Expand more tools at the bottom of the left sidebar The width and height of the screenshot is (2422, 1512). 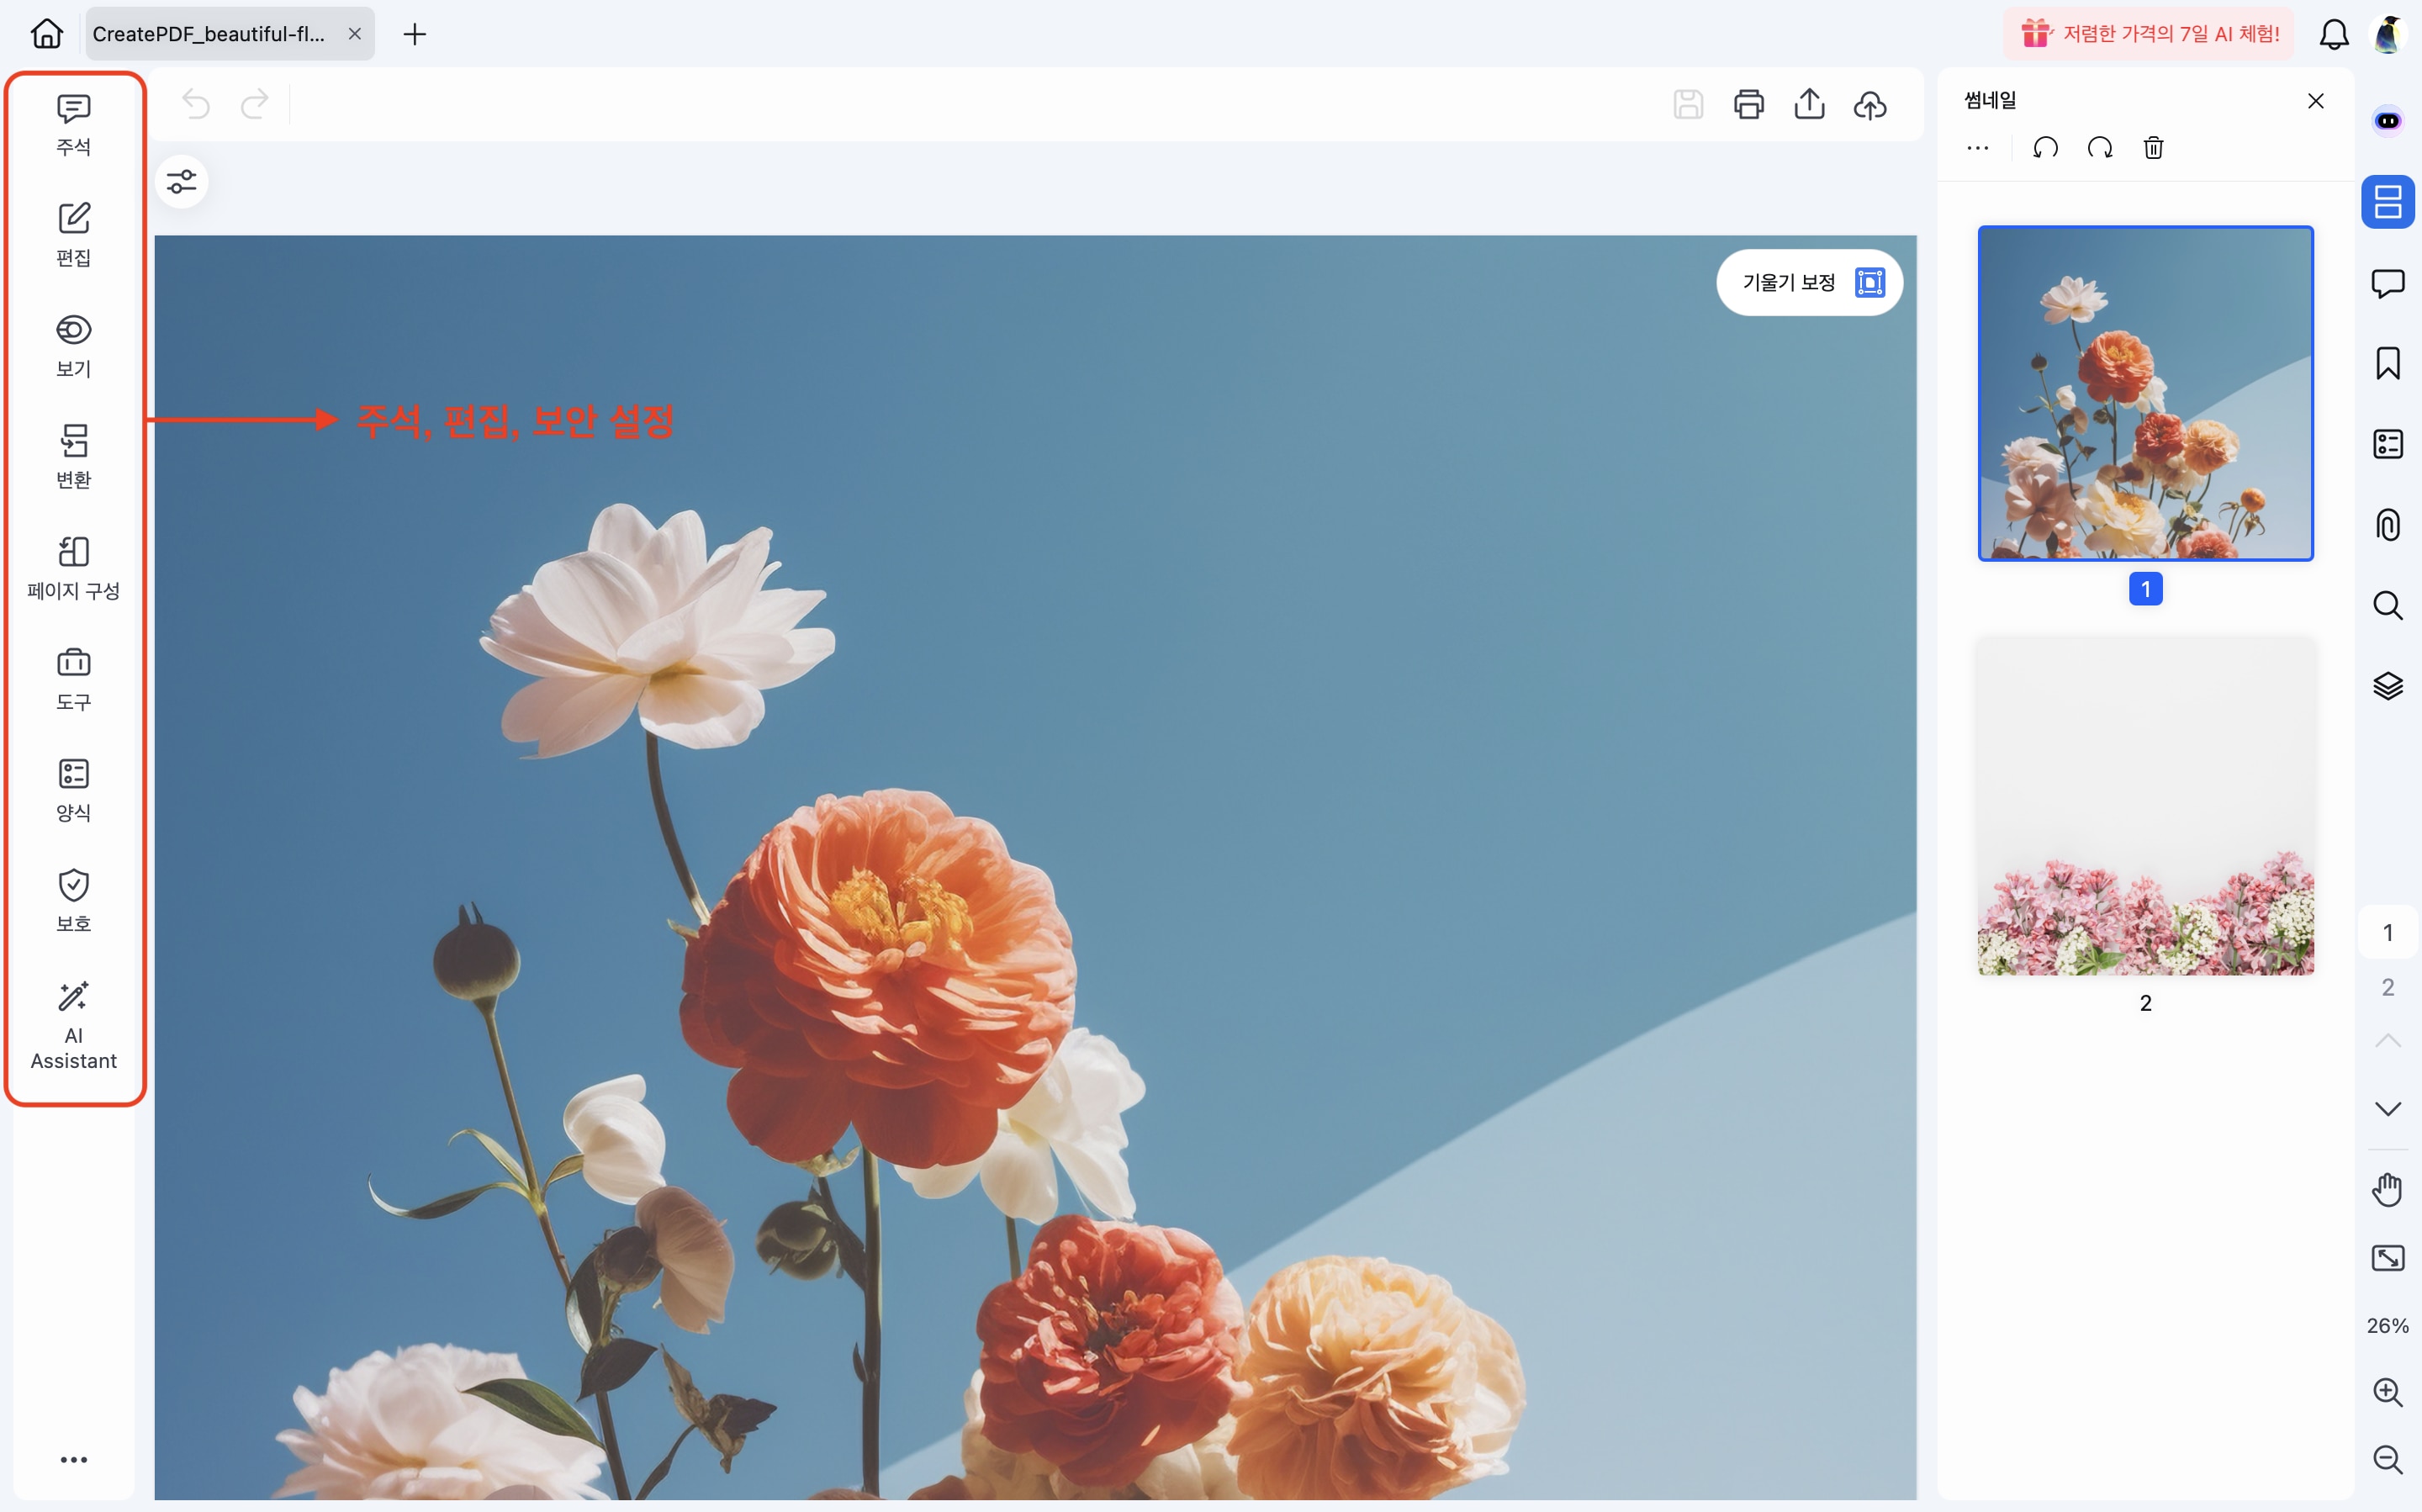73,1460
